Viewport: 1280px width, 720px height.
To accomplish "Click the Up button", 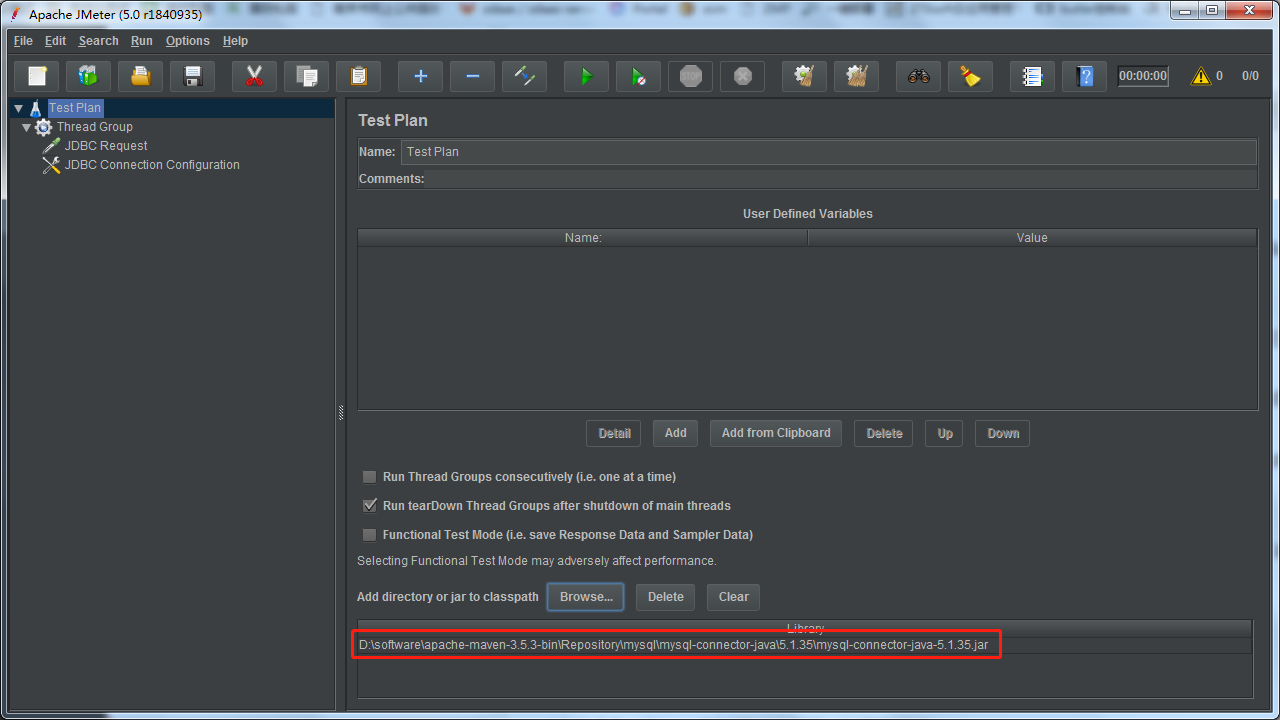I will pyautogui.click(x=945, y=433).
